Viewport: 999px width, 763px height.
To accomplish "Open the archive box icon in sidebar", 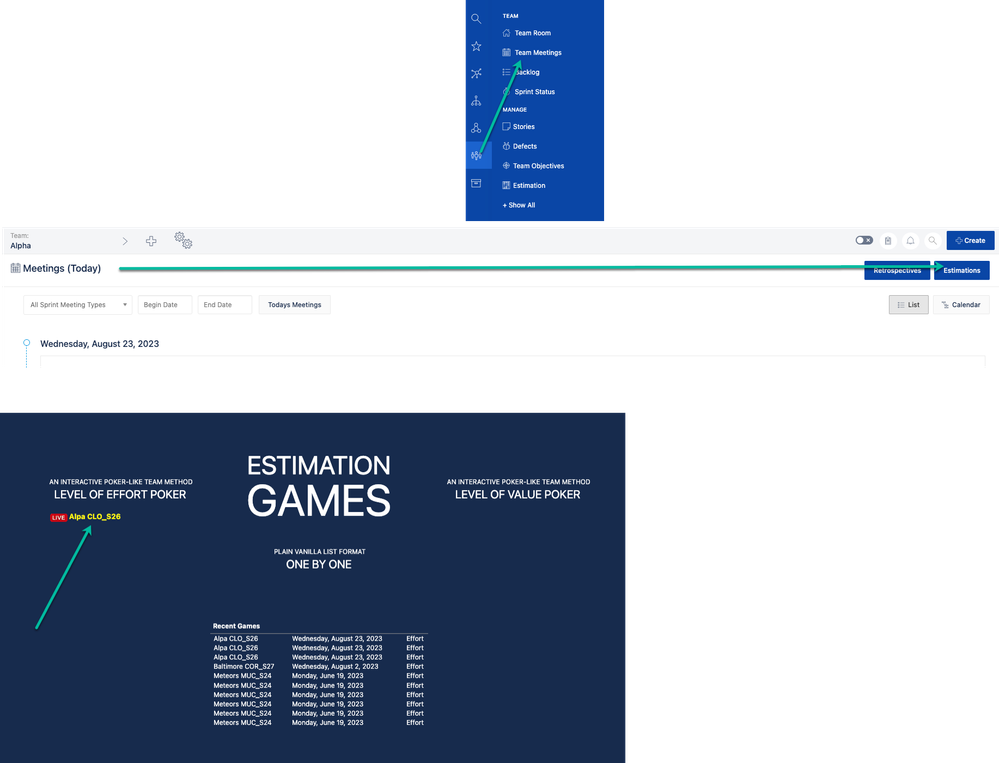I will [476, 183].
